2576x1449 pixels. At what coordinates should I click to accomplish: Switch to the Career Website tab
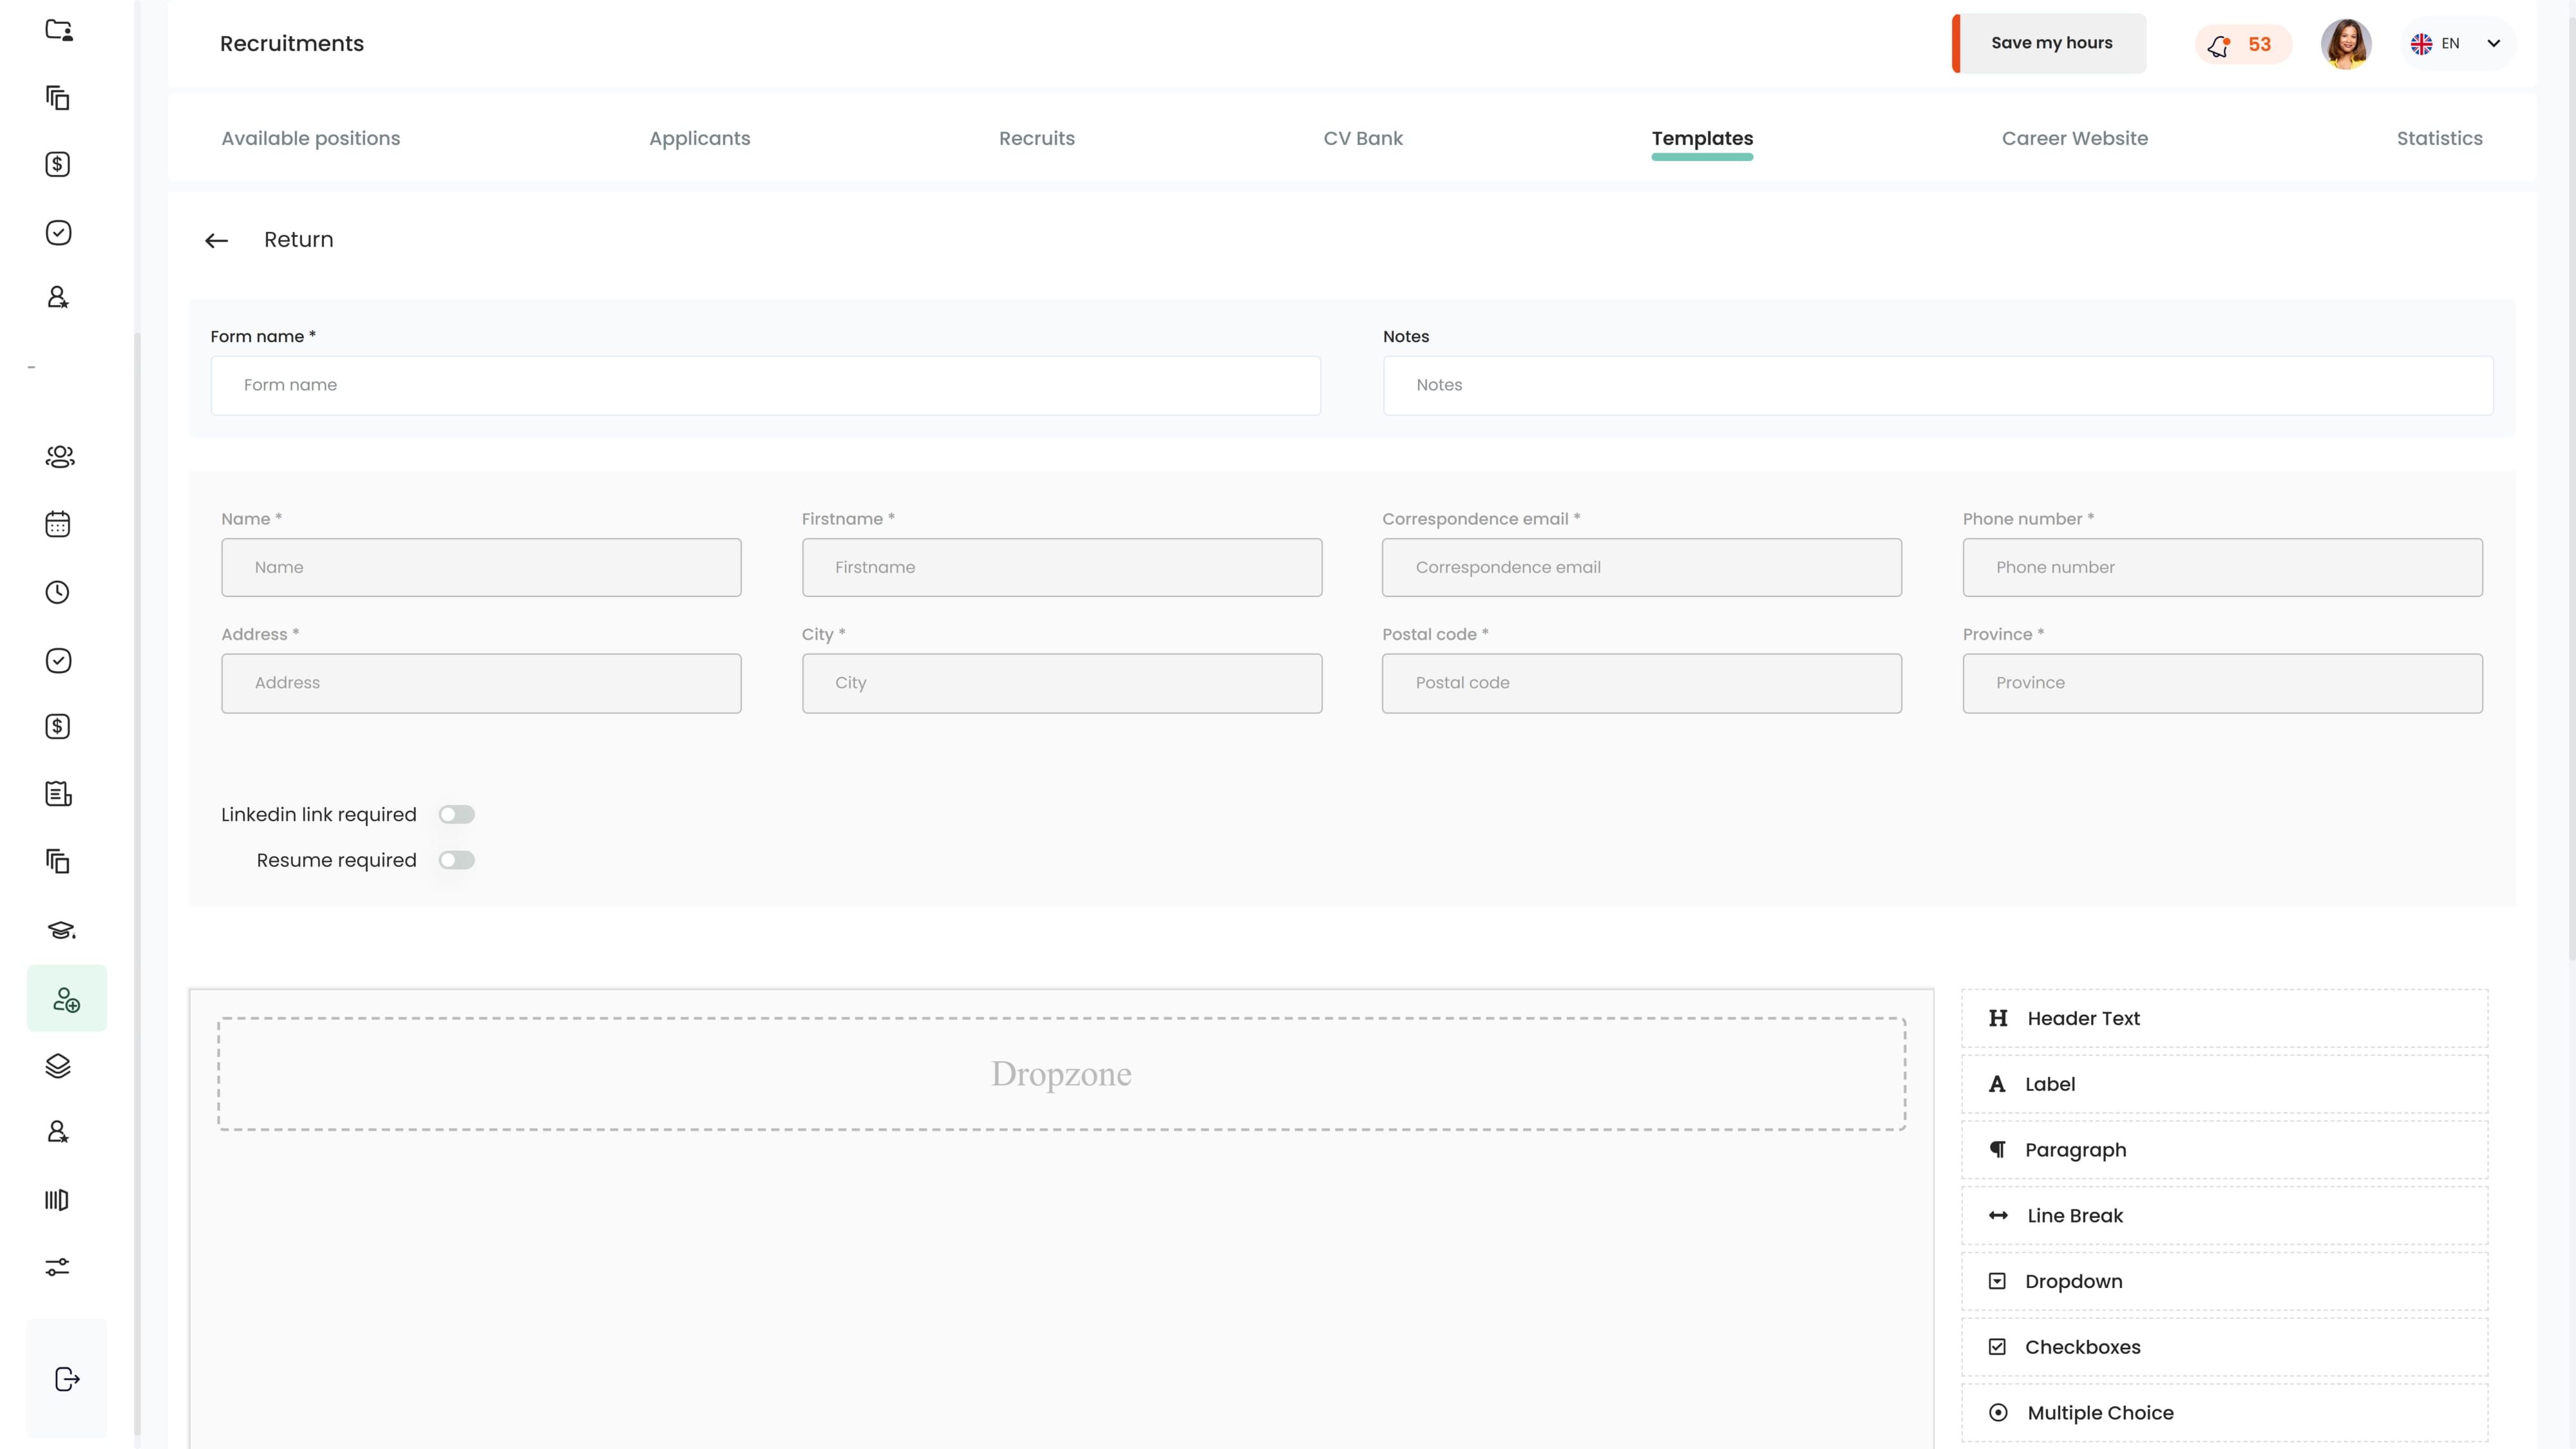point(2074,138)
